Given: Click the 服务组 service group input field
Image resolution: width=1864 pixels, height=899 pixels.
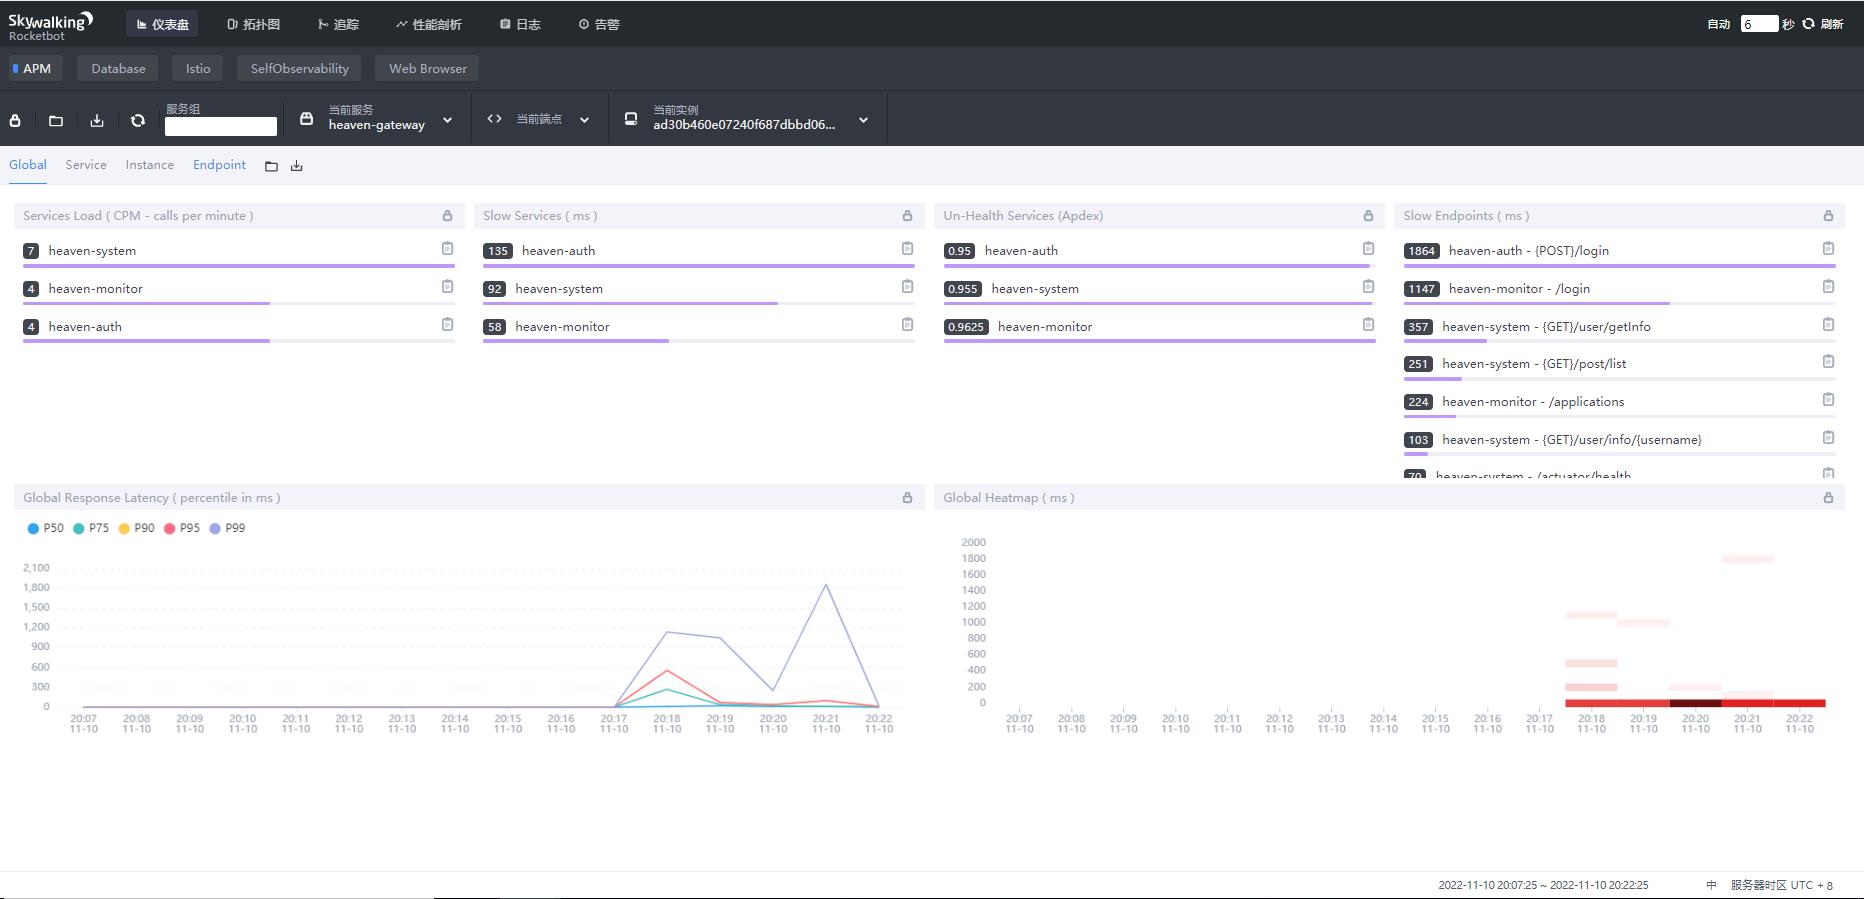Looking at the screenshot, I should pos(221,126).
